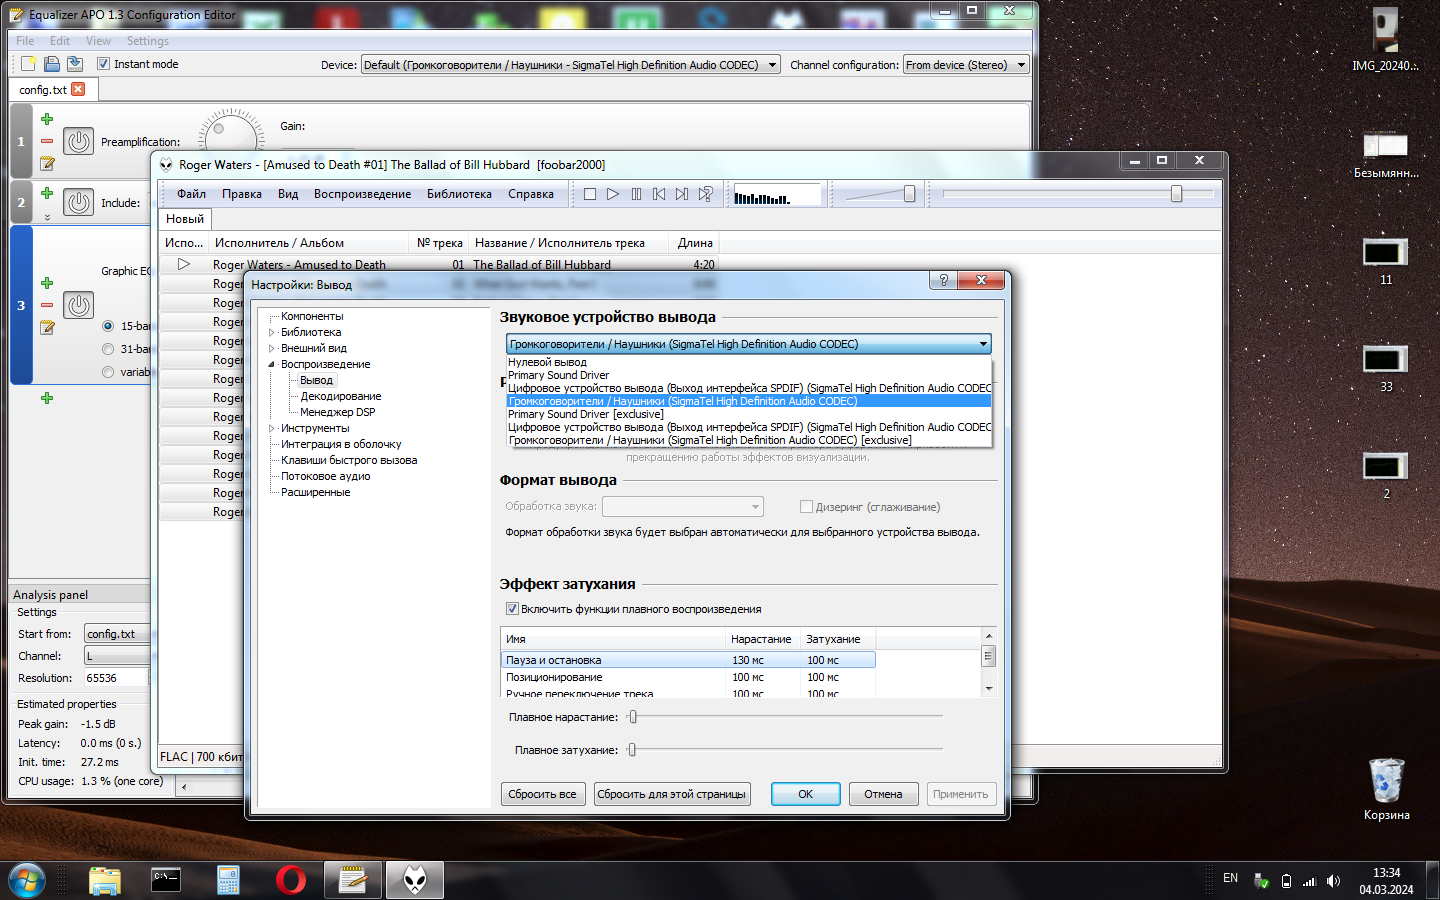The height and width of the screenshot is (900, 1440).
Task: Open the Channel configuration dropdown
Action: coord(965,65)
